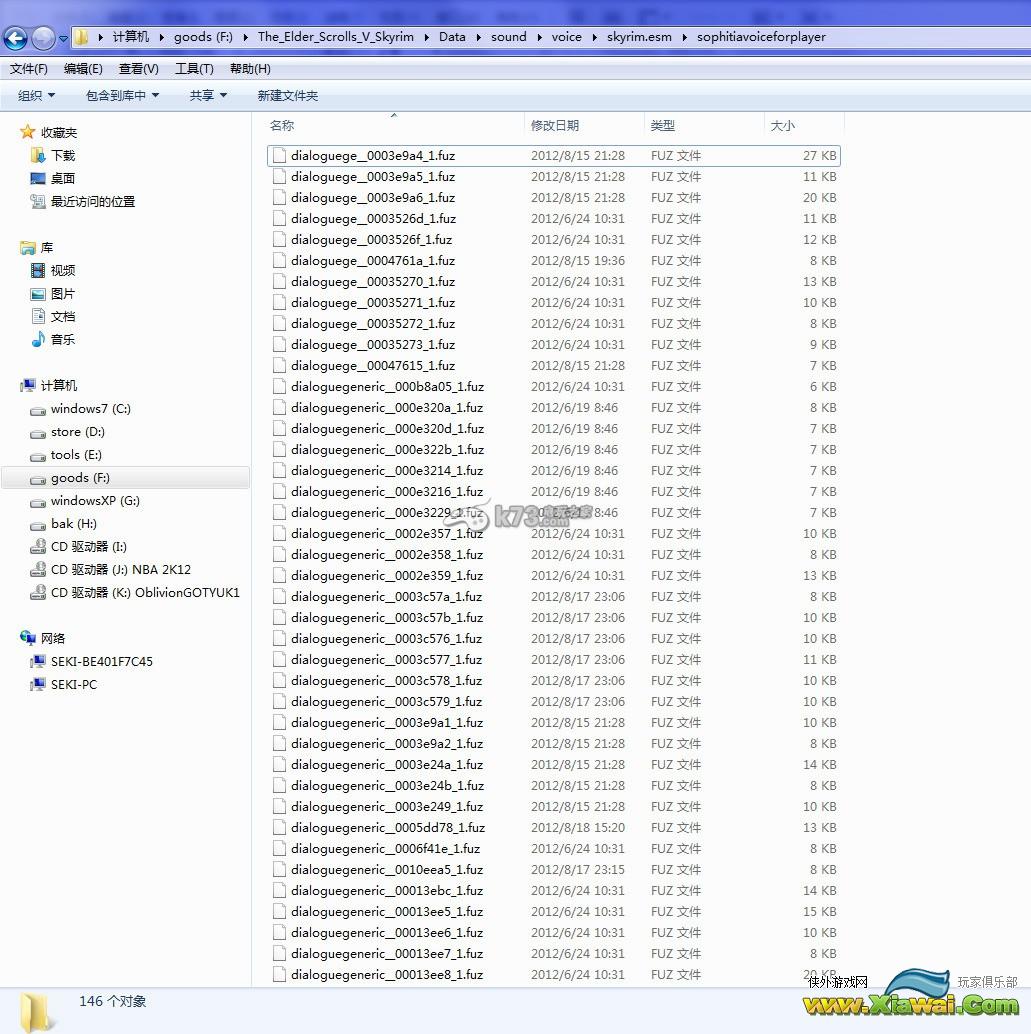Open the Downloads folder icon (下载)
Image resolution: width=1031 pixels, height=1034 pixels.
coord(38,155)
